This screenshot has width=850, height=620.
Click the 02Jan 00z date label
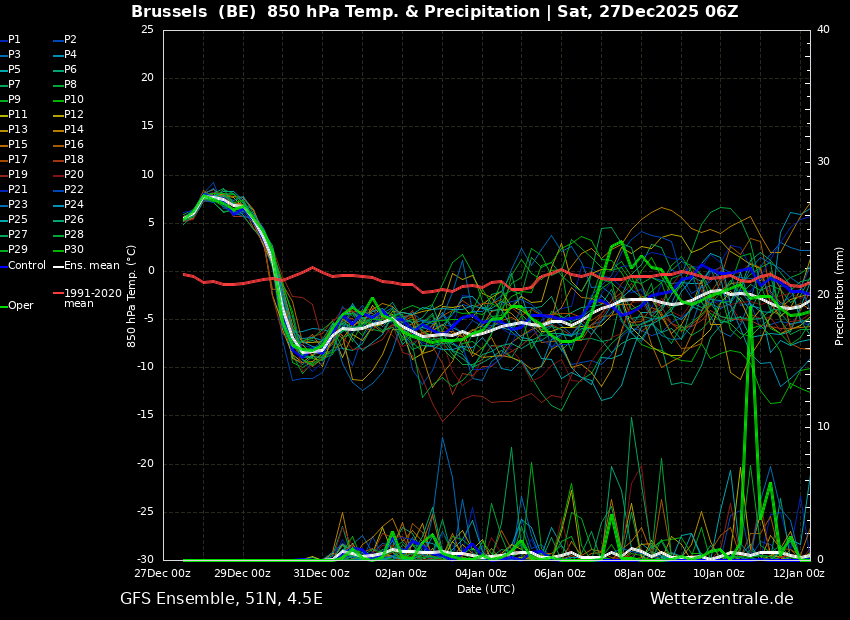click(x=400, y=573)
